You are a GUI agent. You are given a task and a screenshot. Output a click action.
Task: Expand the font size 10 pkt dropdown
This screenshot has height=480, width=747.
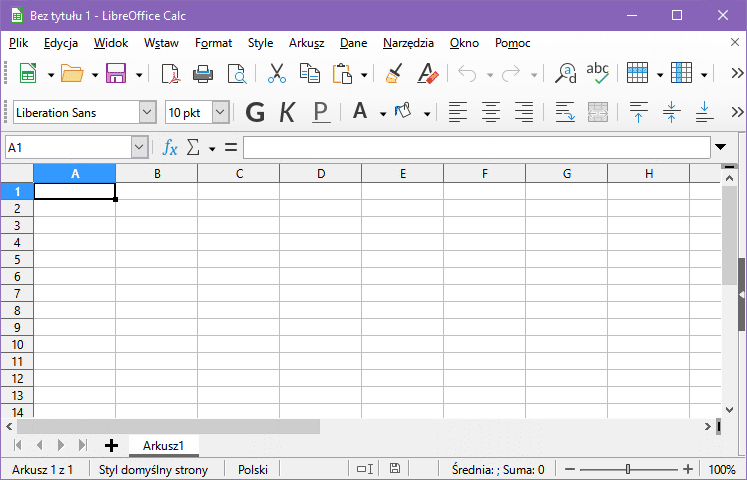click(220, 112)
